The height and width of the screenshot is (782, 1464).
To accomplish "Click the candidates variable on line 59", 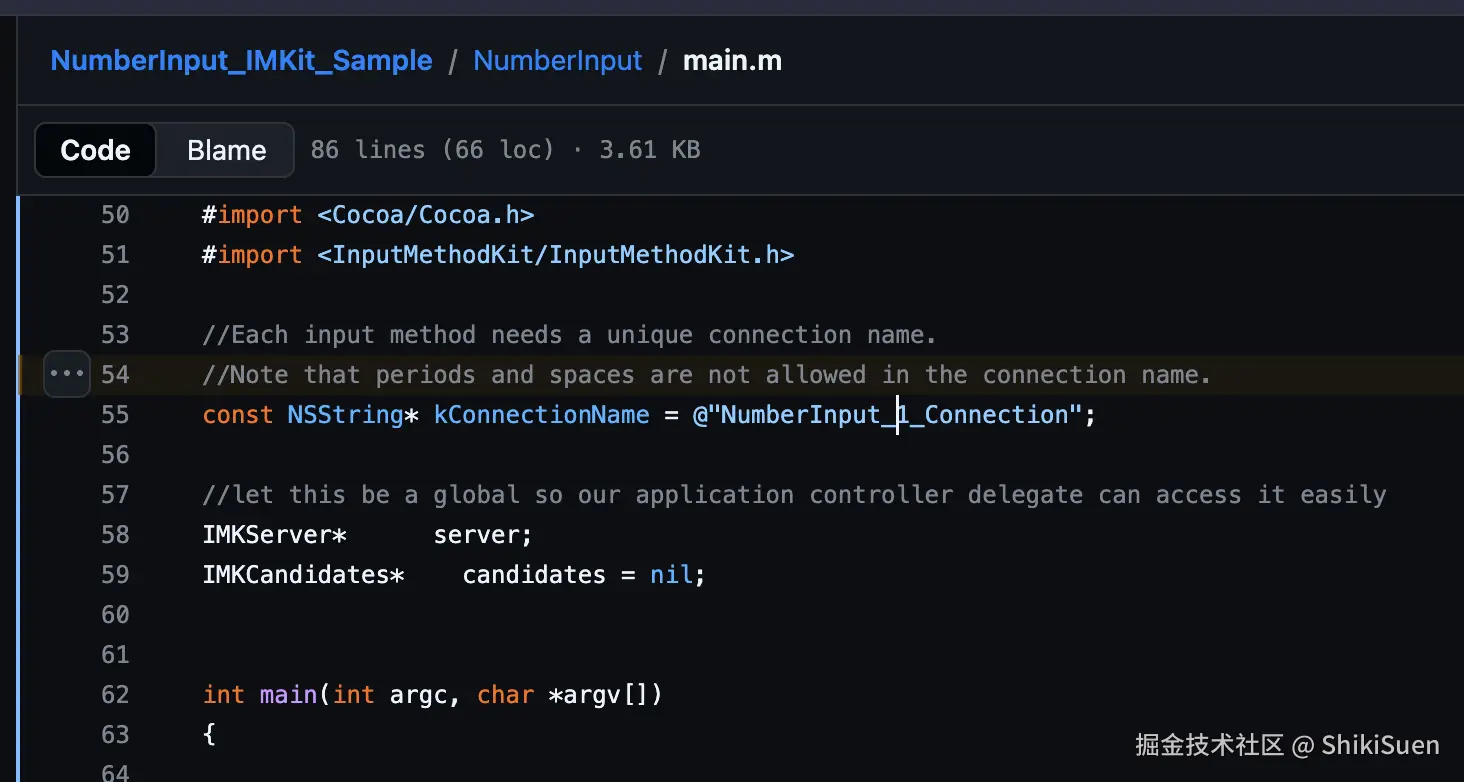I will tap(534, 575).
